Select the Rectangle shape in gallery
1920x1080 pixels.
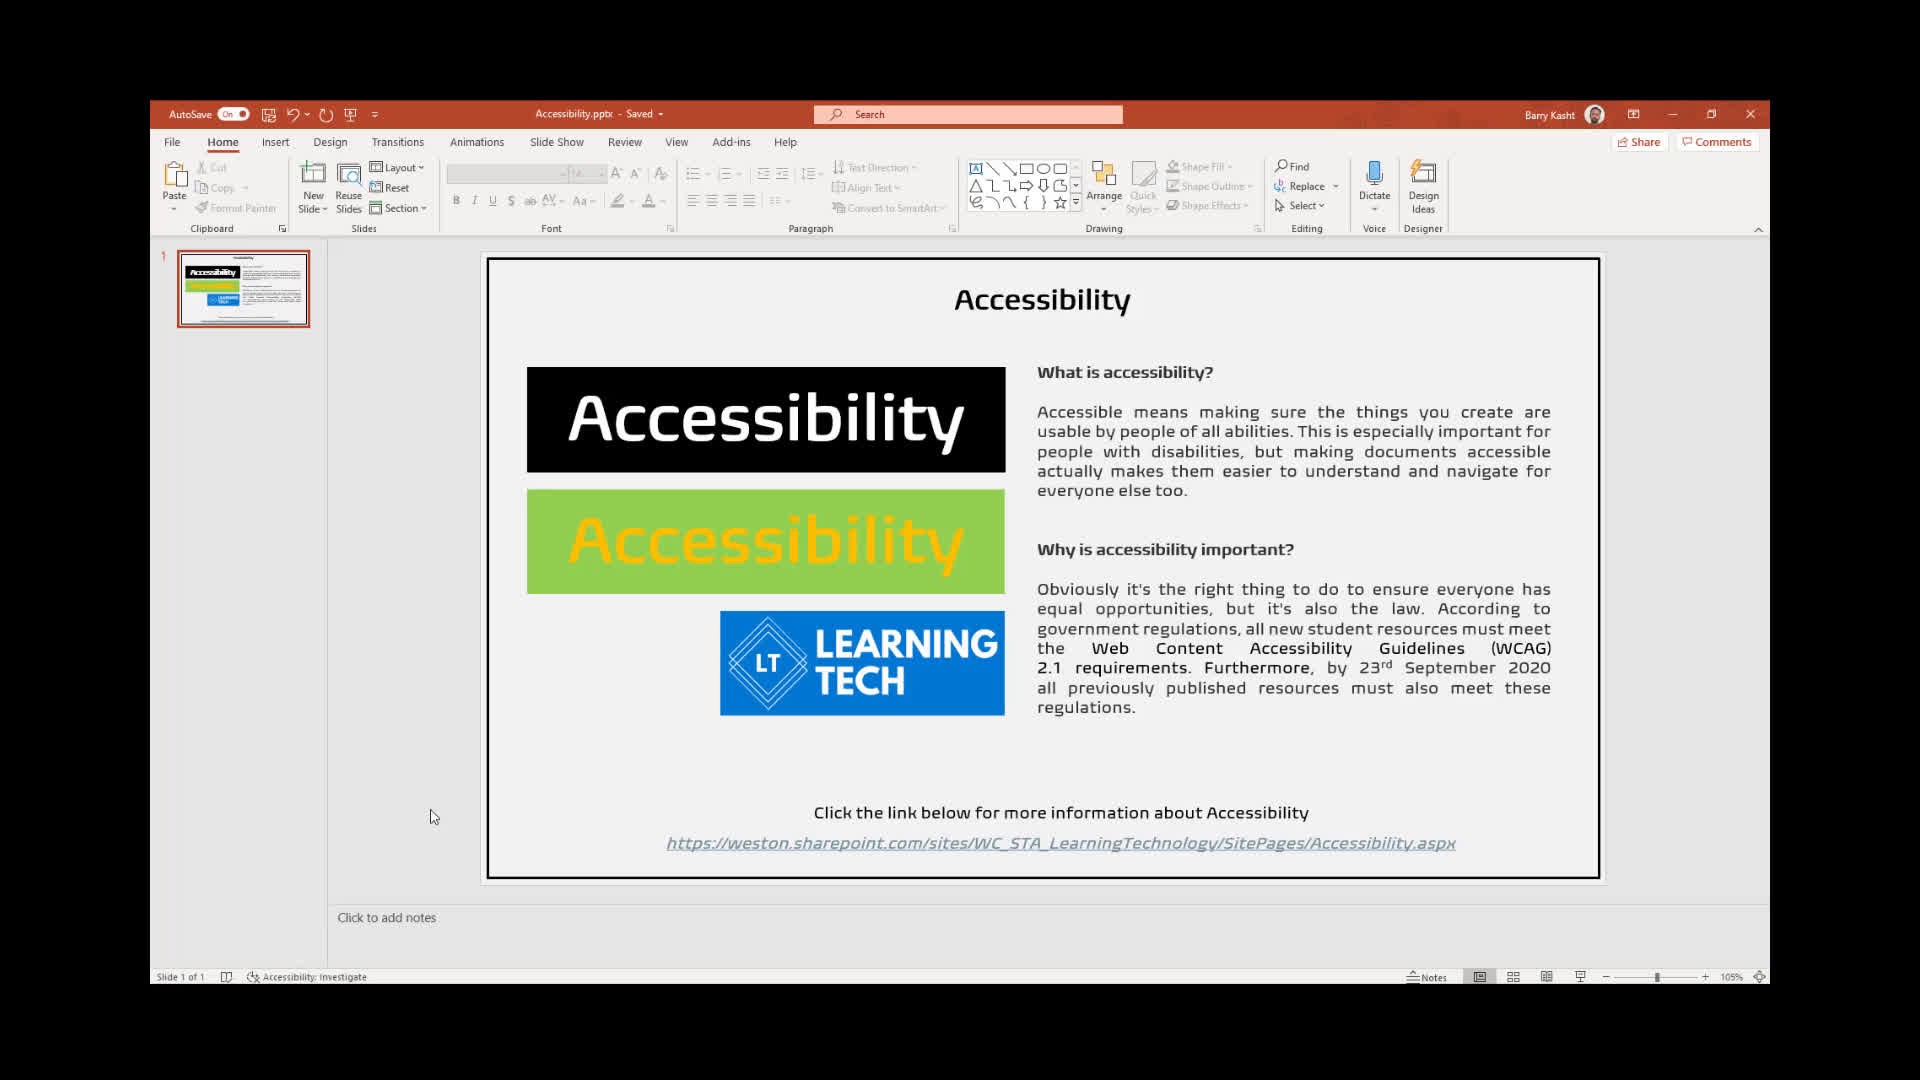coord(1026,168)
